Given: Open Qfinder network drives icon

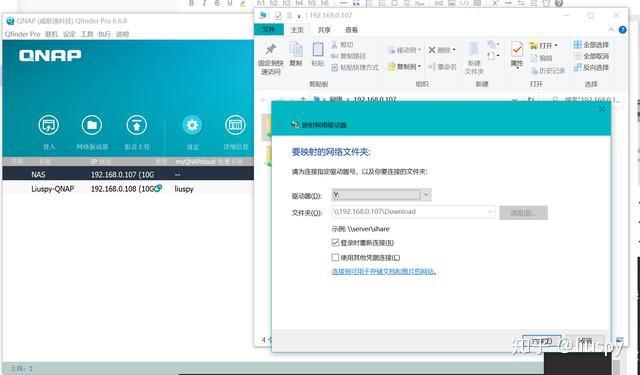Looking at the screenshot, I should [92, 125].
